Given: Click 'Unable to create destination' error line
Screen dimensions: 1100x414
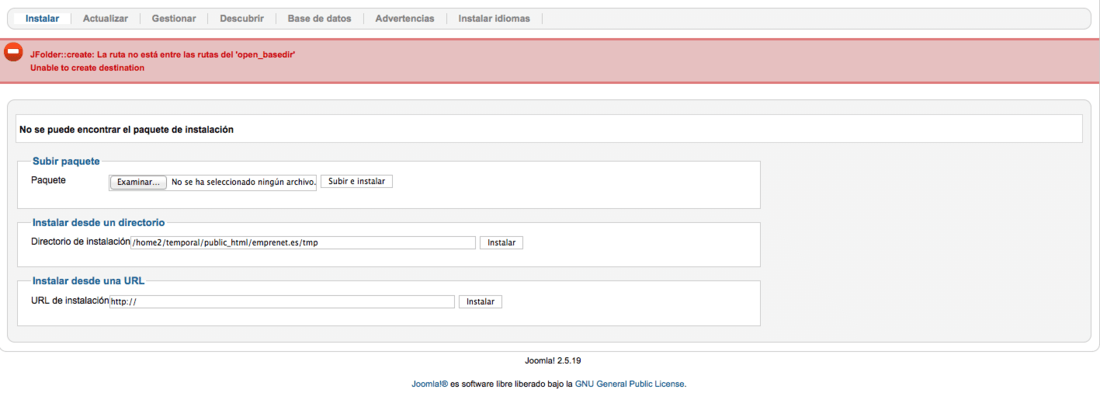Looking at the screenshot, I should tap(87, 68).
